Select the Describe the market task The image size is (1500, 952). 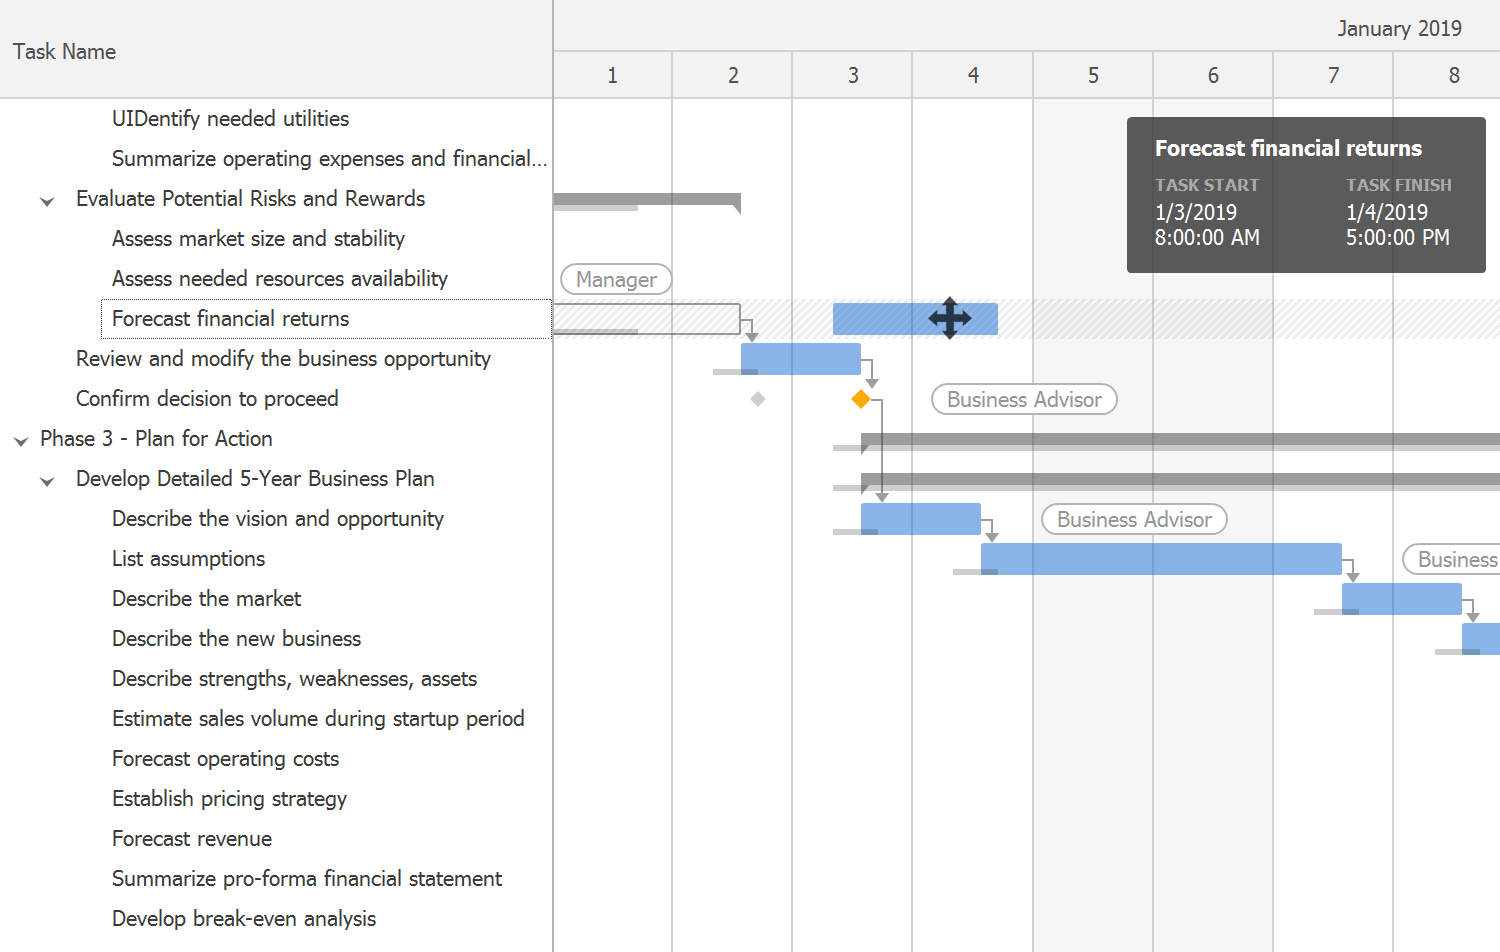[206, 598]
